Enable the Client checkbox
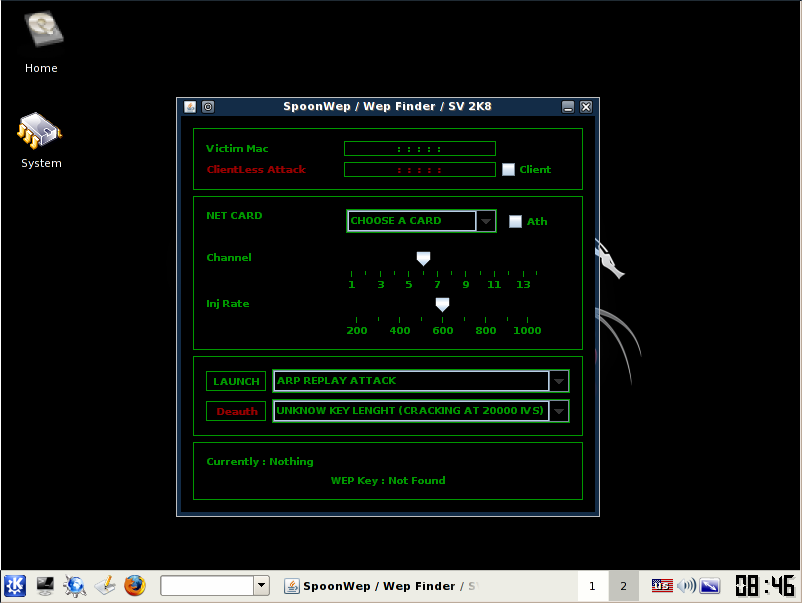The image size is (802, 603). pyautogui.click(x=508, y=169)
